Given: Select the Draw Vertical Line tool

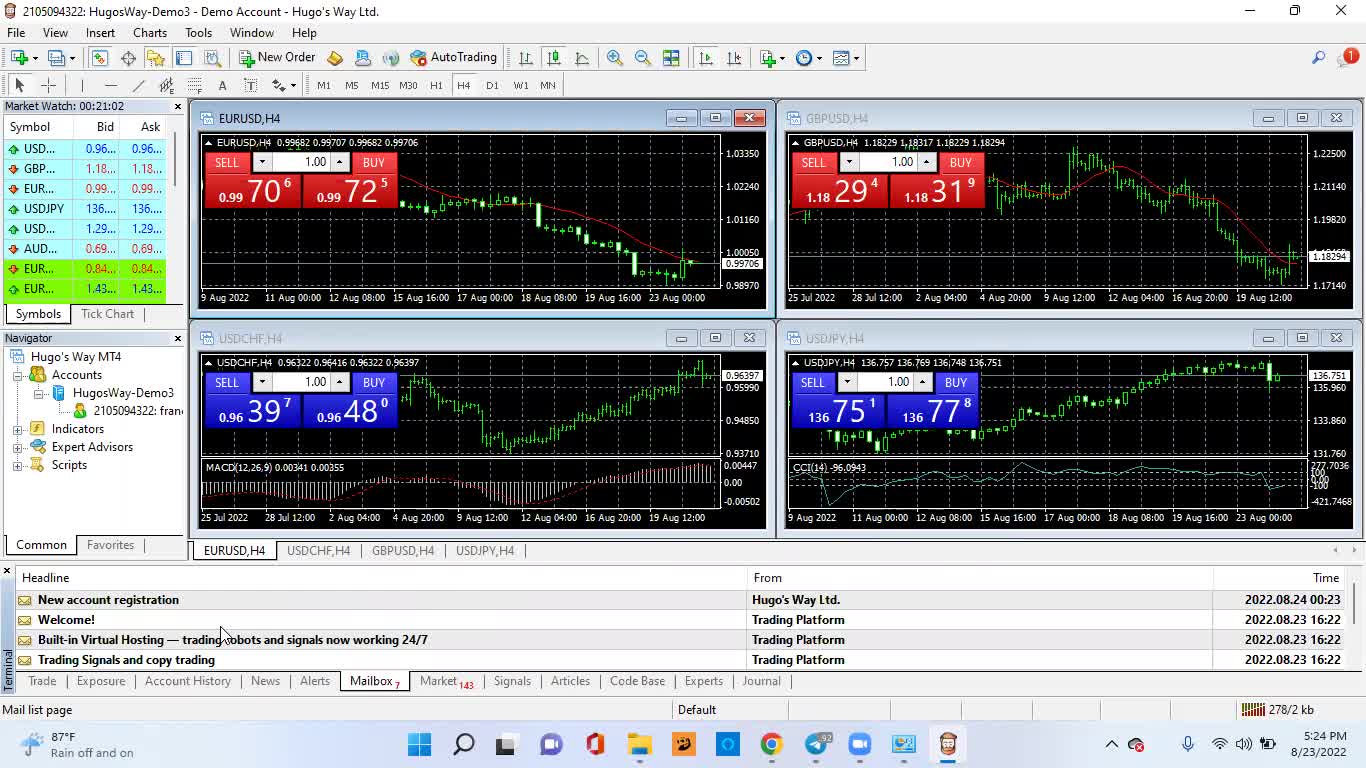Looking at the screenshot, I should (82, 85).
